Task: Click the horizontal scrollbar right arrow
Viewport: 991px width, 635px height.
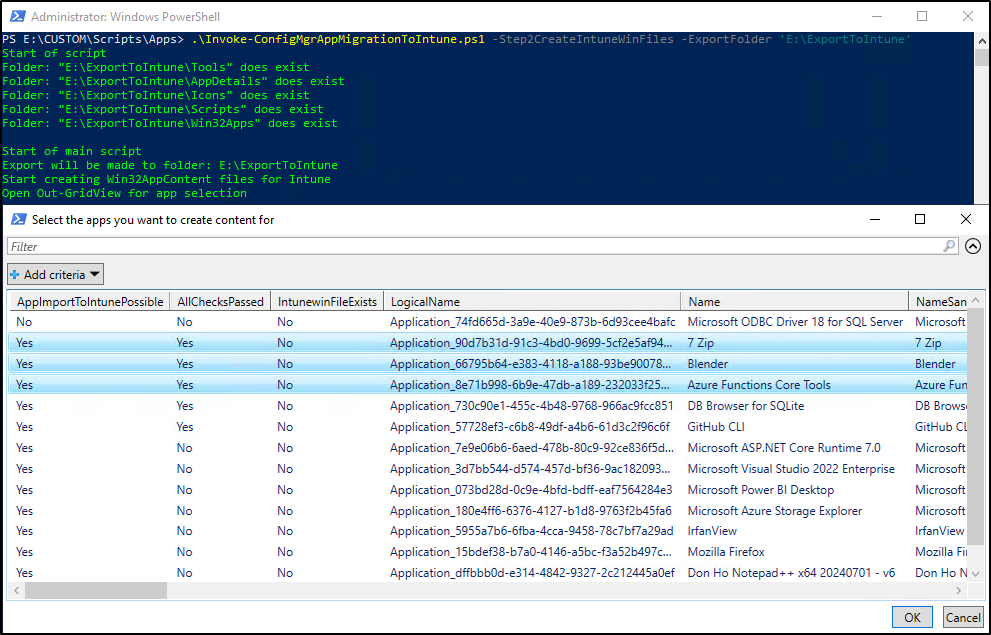Action: [x=959, y=591]
